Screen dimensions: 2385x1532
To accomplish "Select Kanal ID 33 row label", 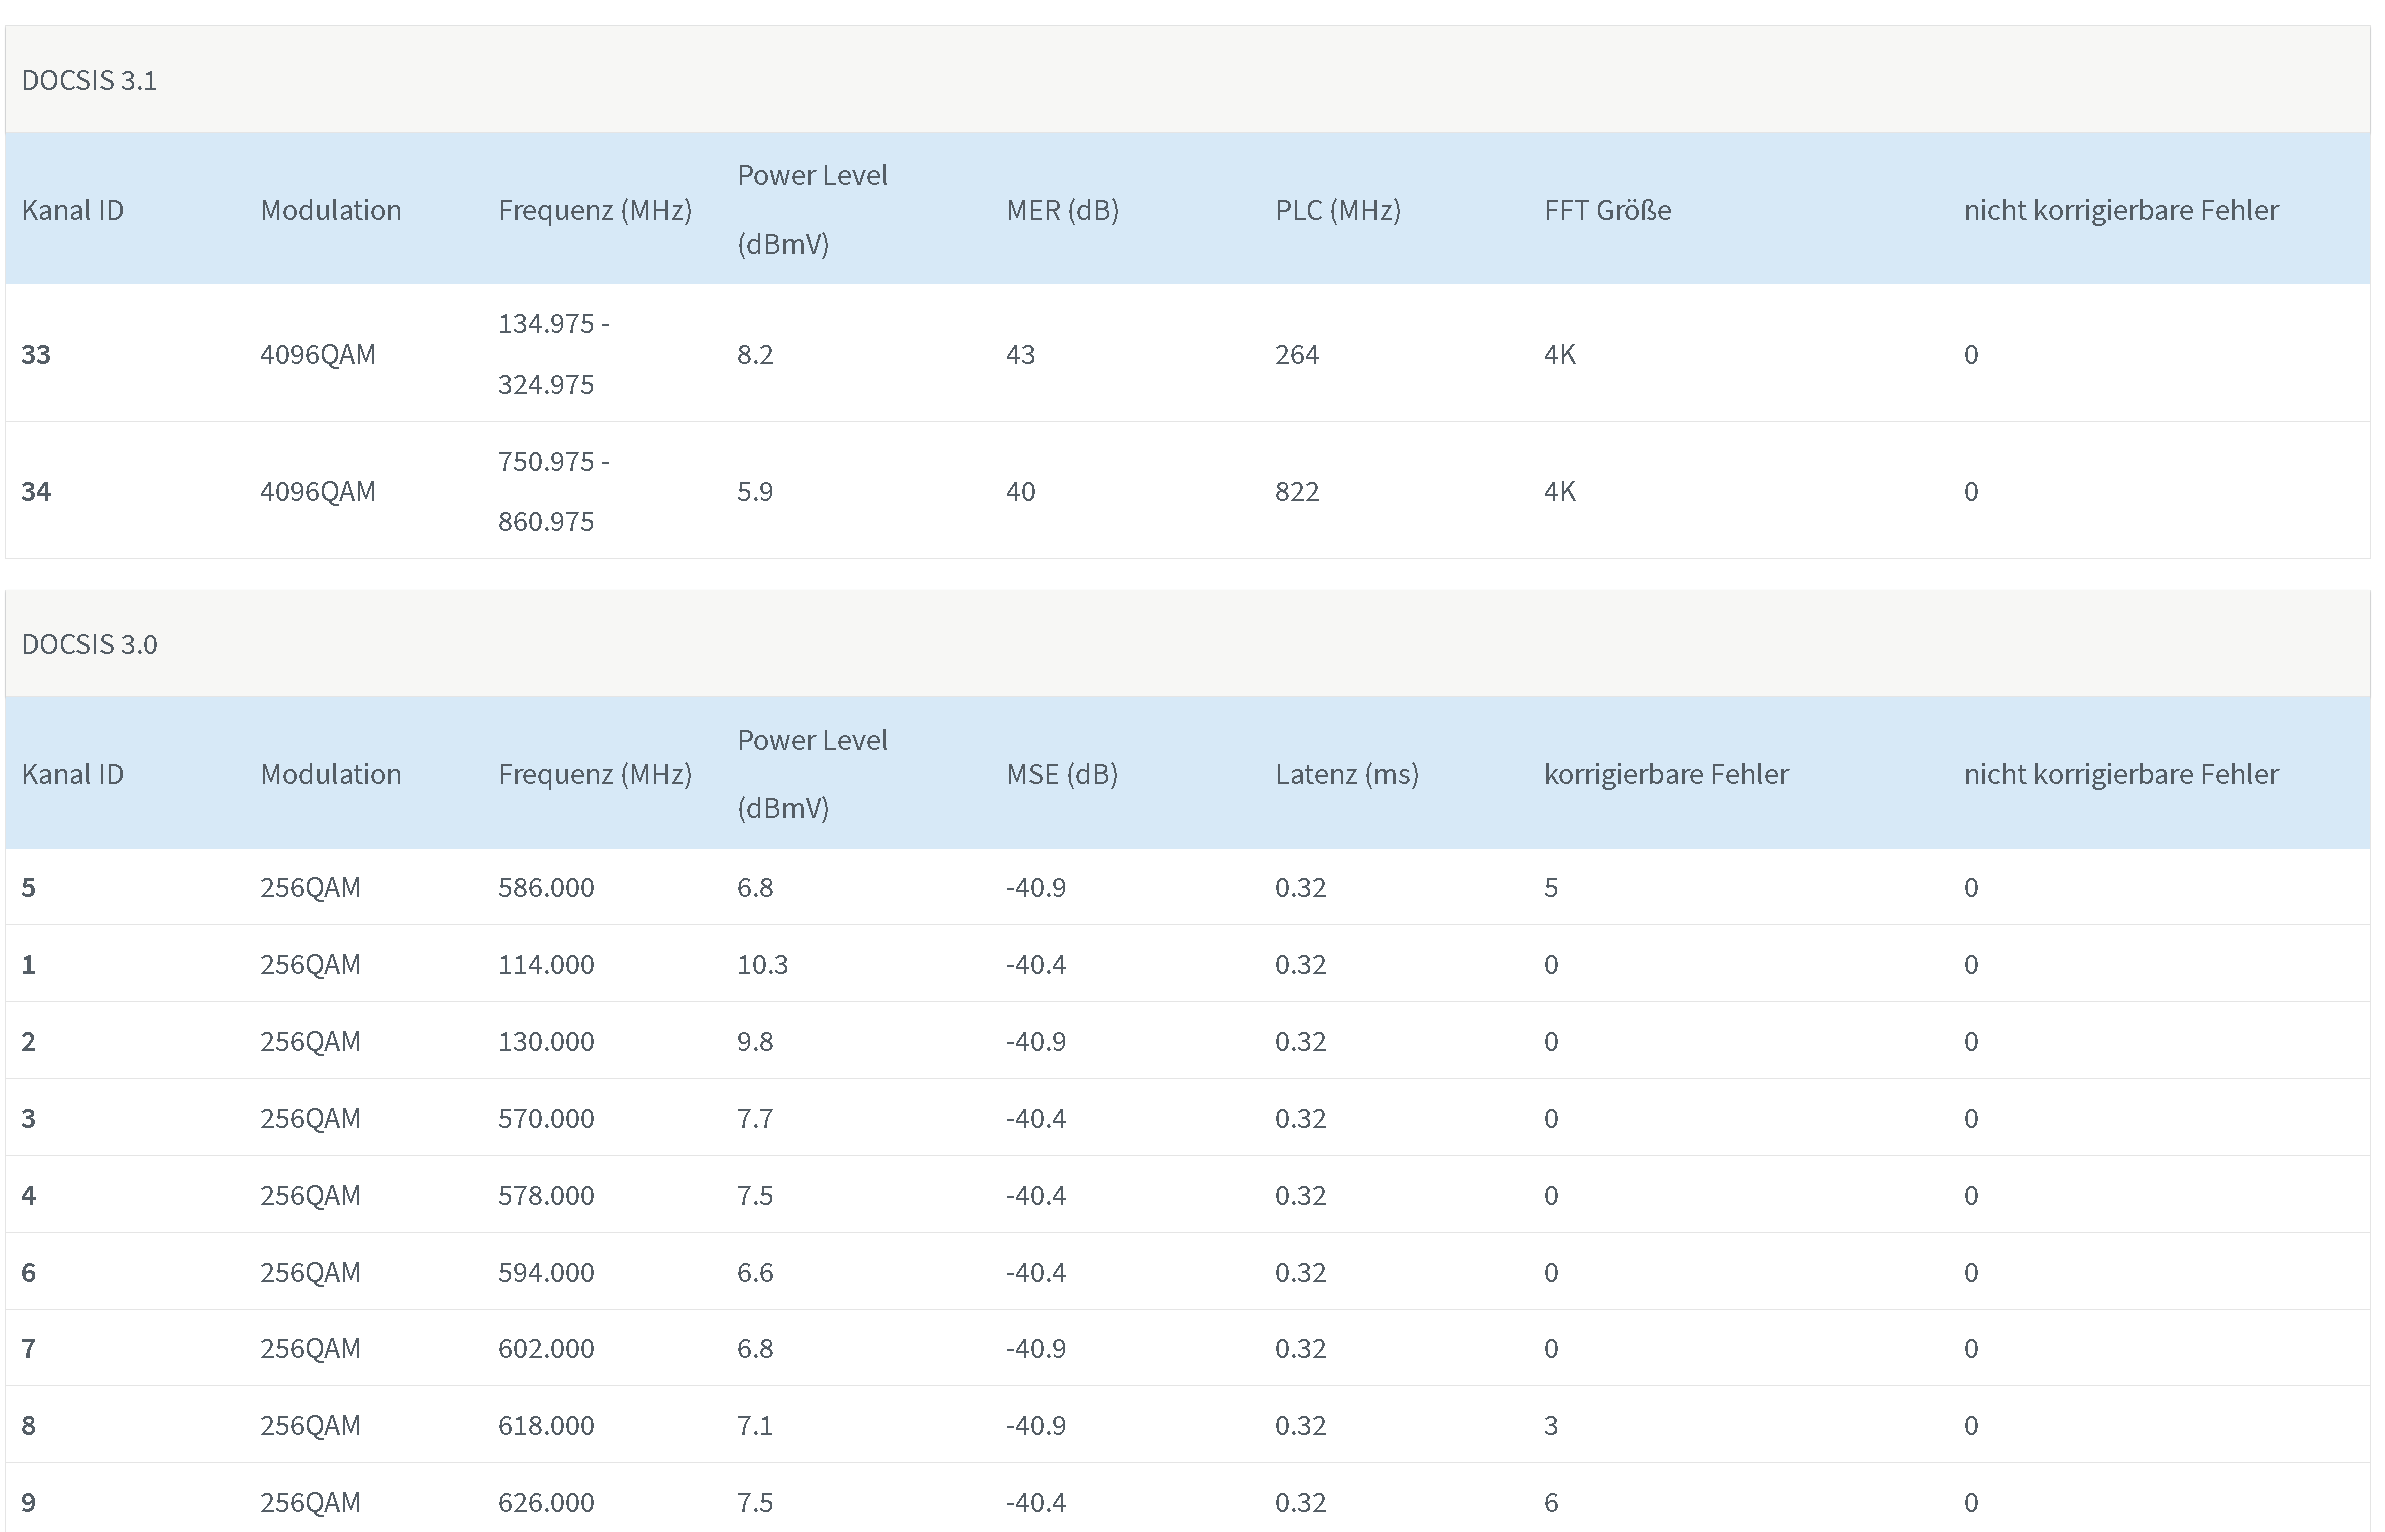I will click(x=36, y=354).
